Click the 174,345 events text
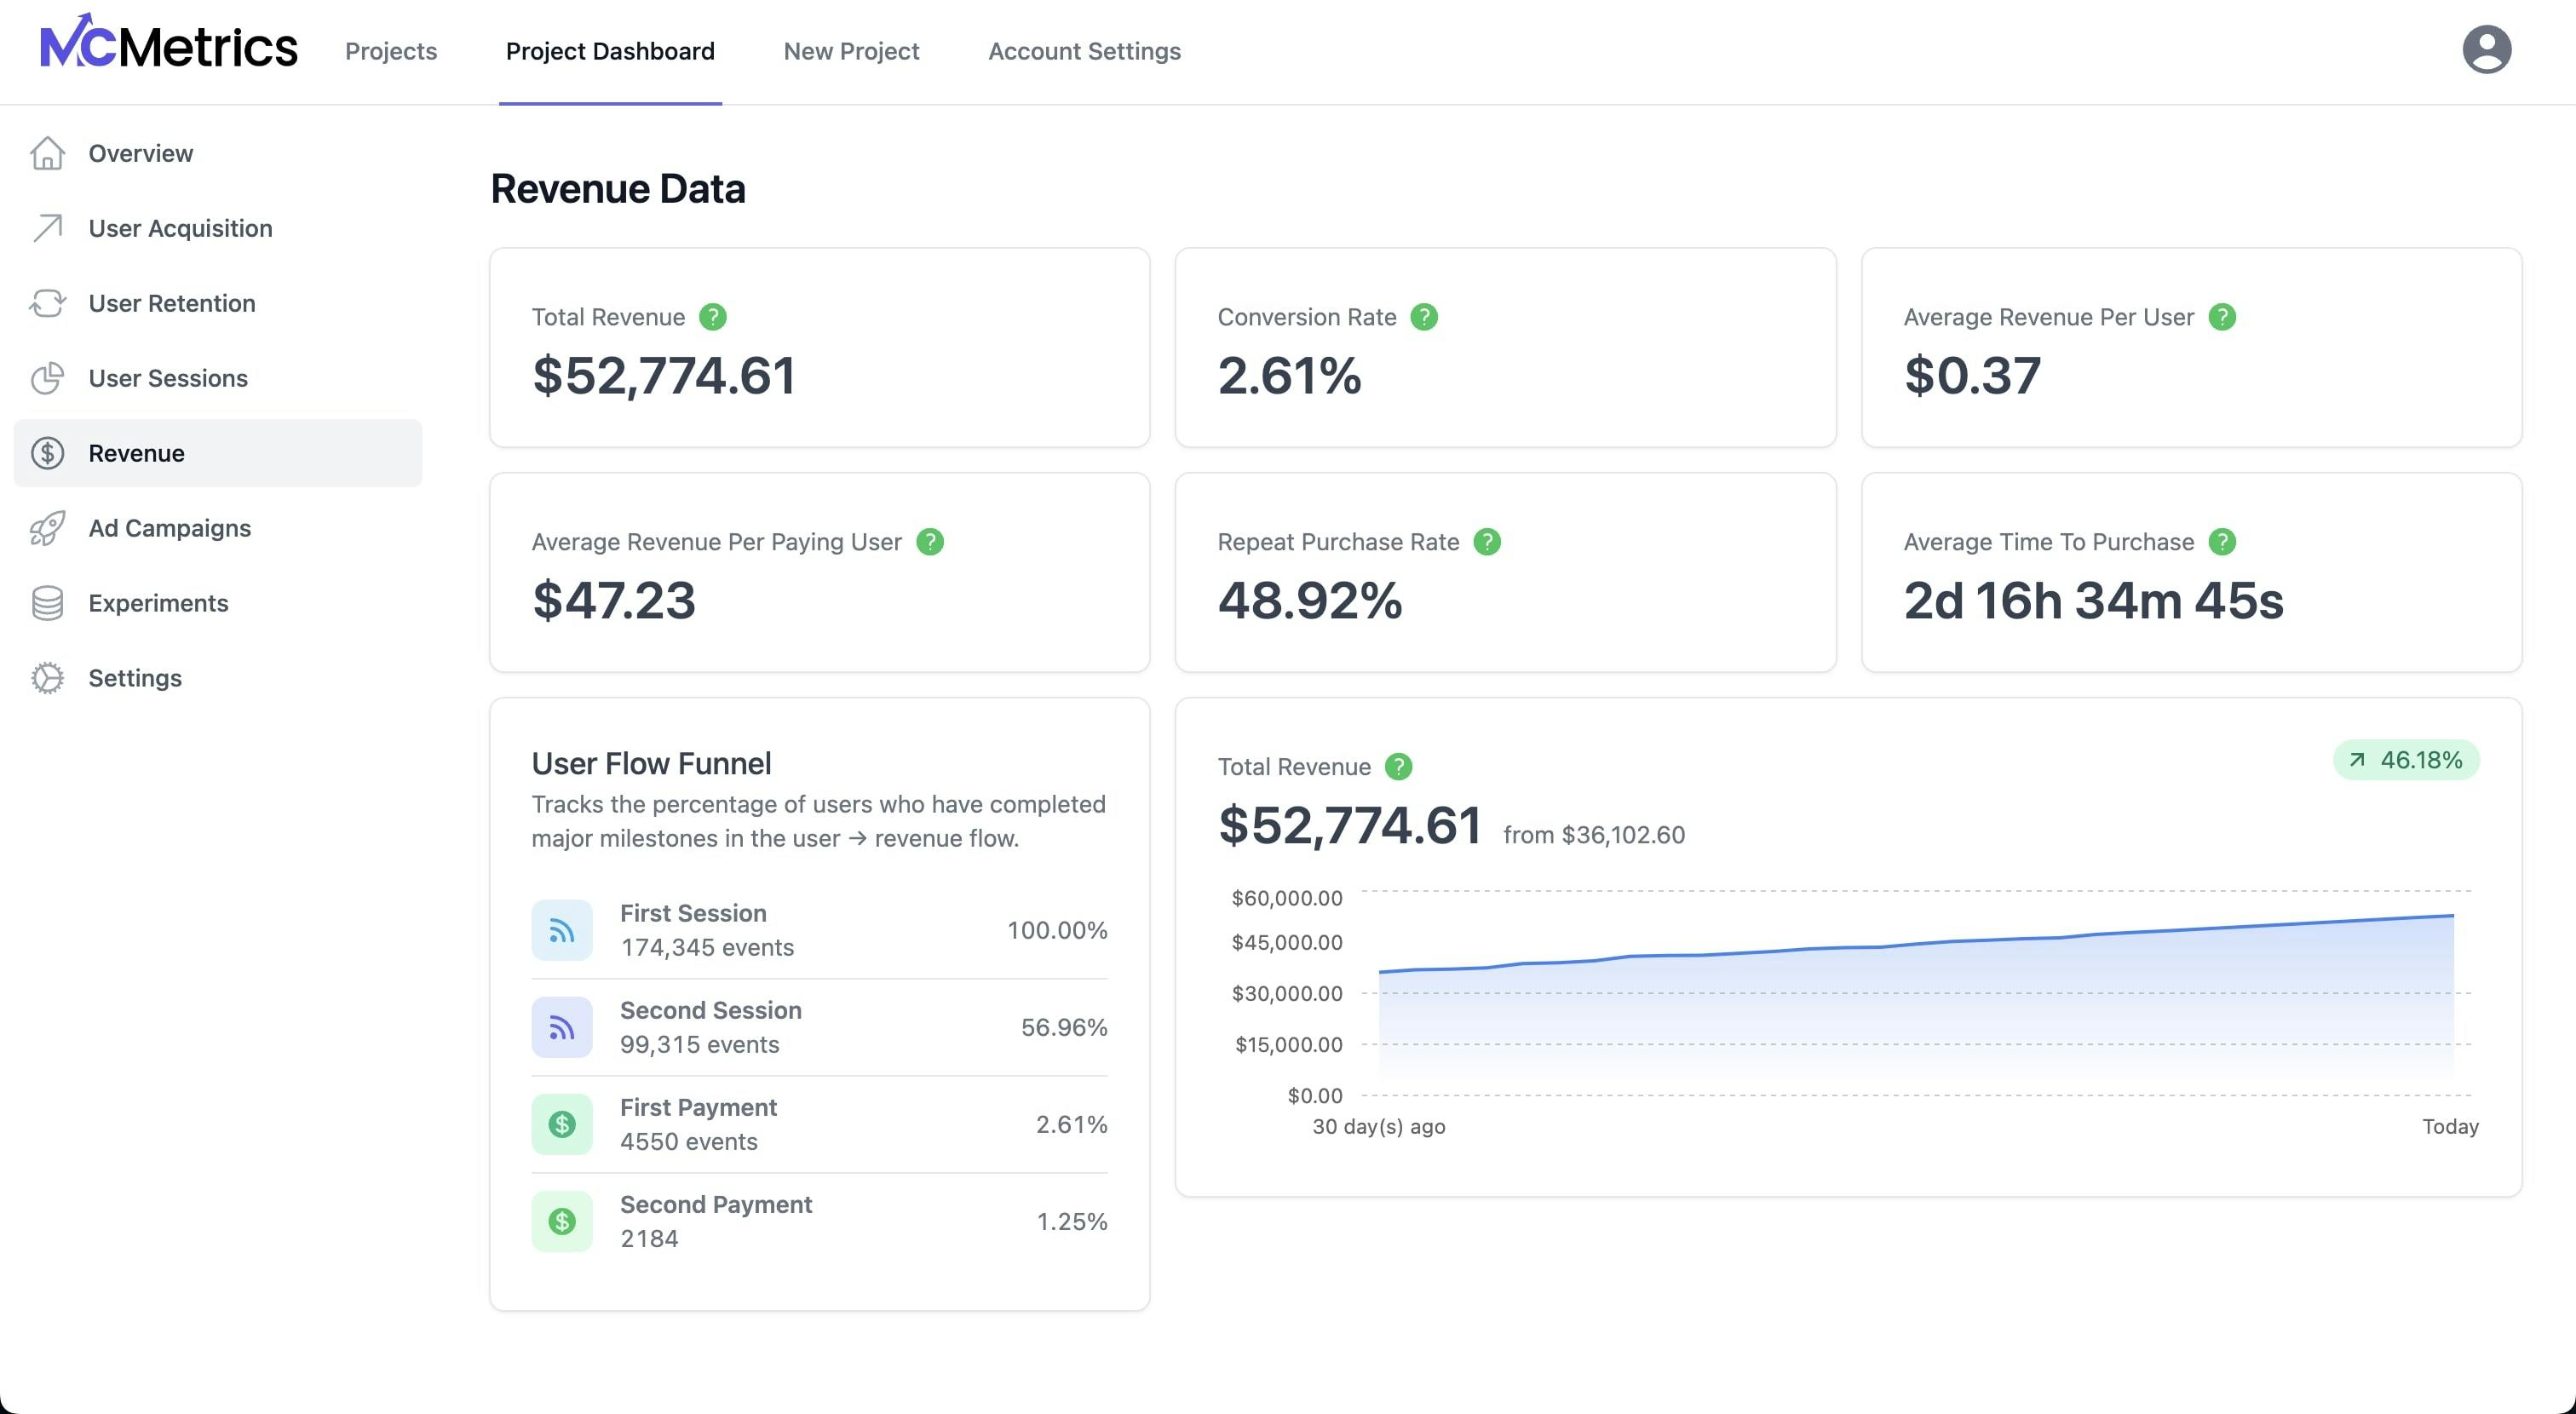 pyautogui.click(x=707, y=948)
